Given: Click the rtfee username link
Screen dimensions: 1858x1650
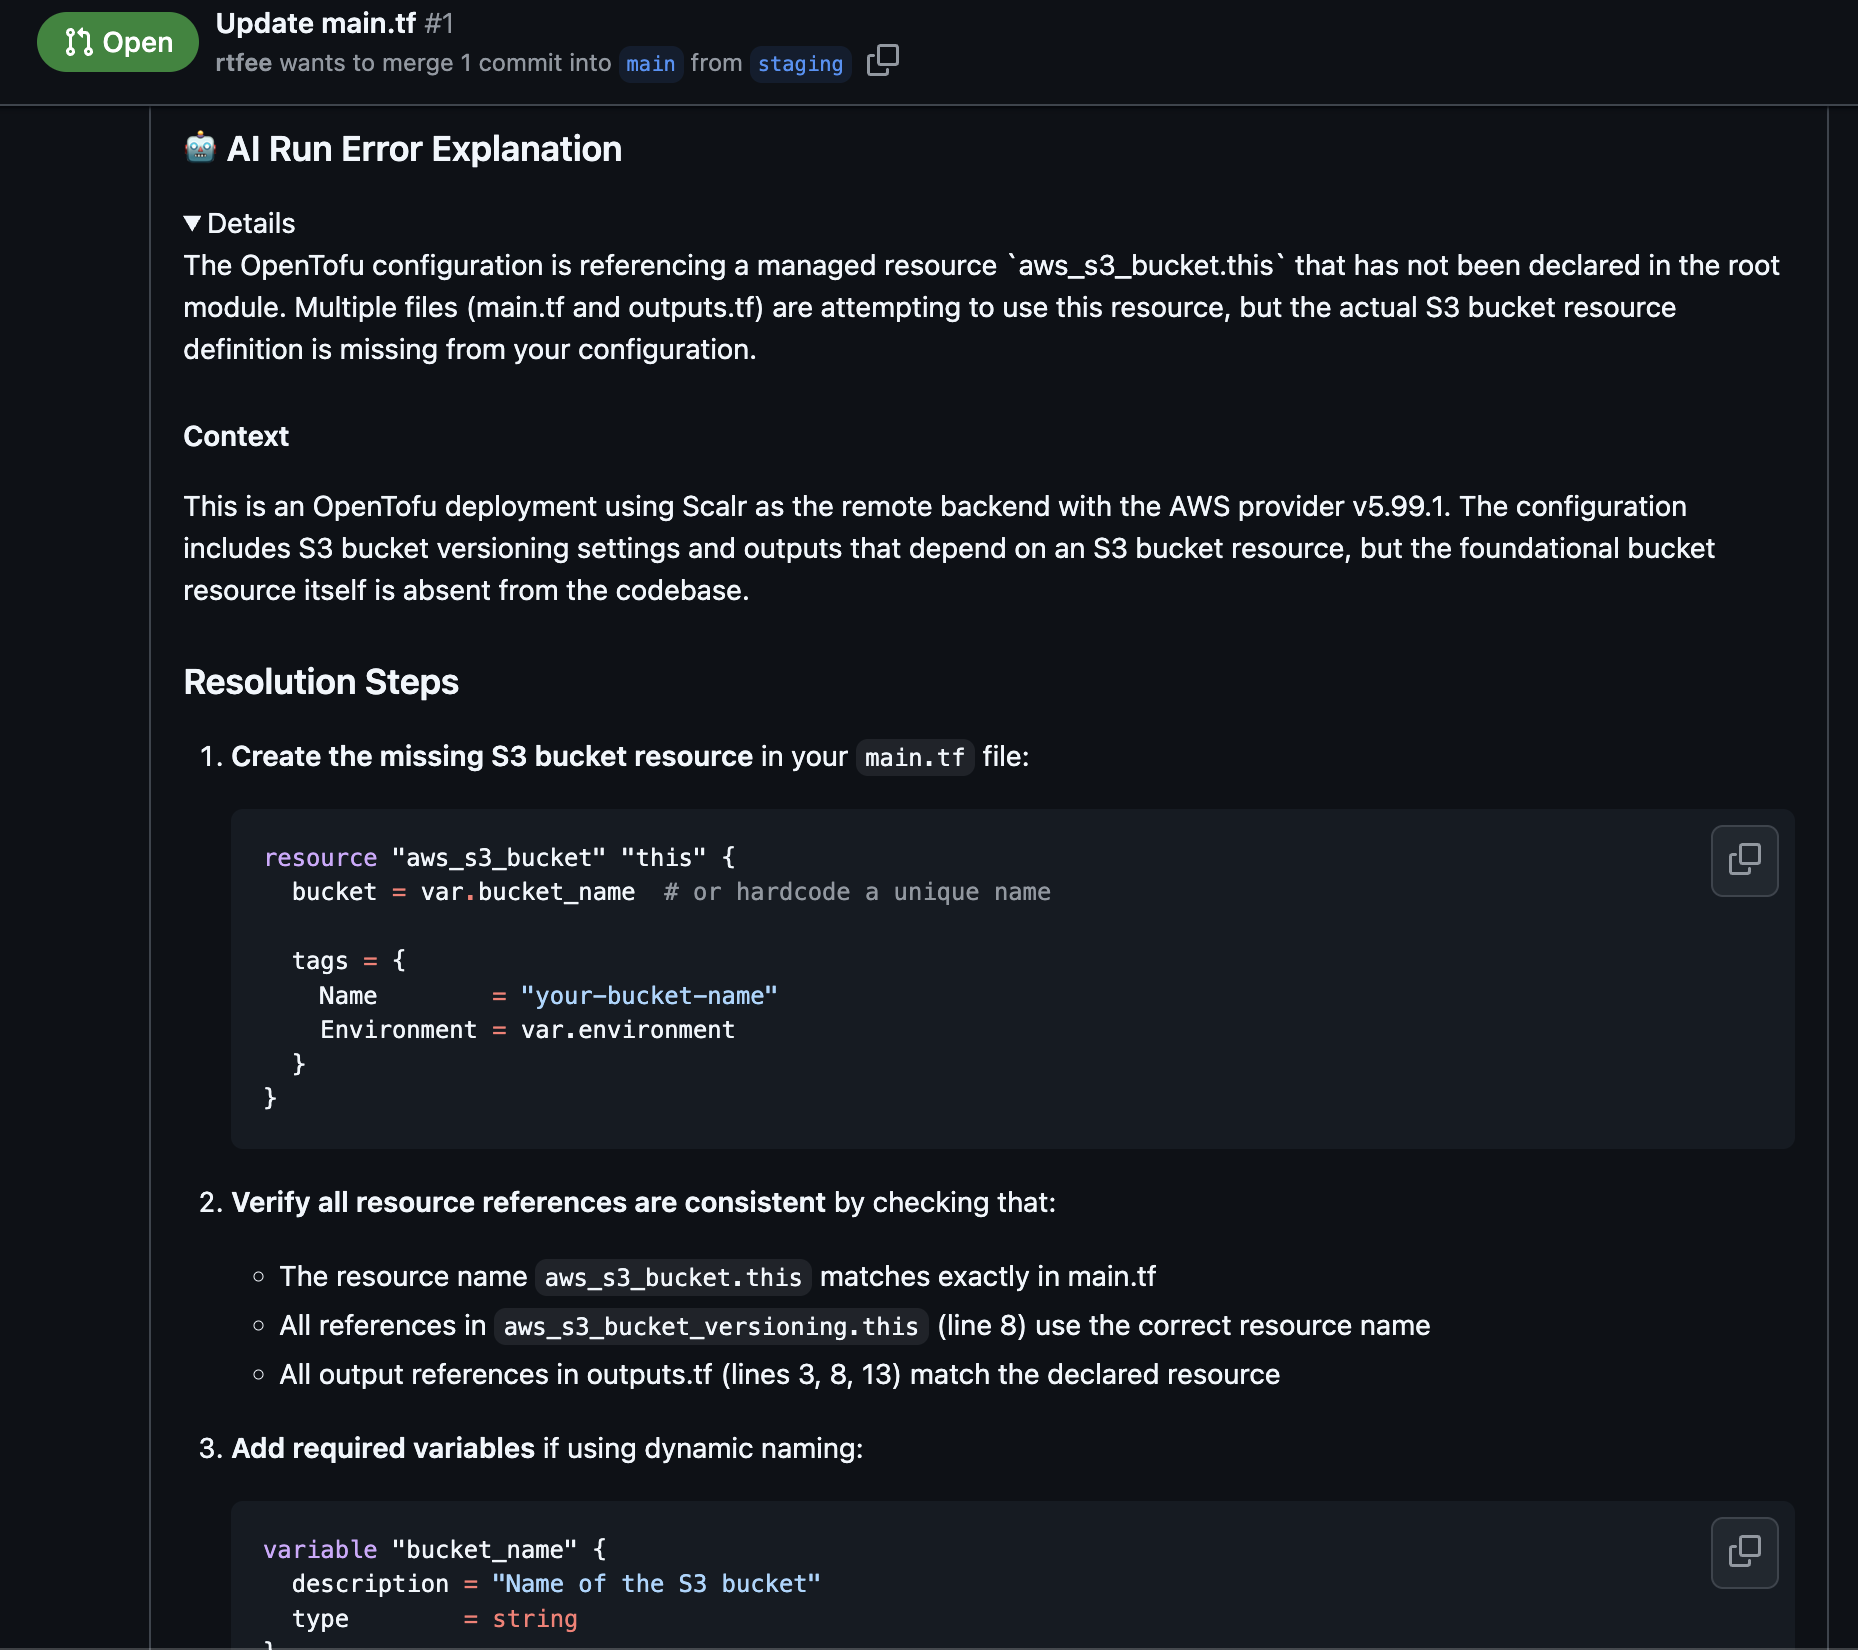Looking at the screenshot, I should (x=243, y=62).
